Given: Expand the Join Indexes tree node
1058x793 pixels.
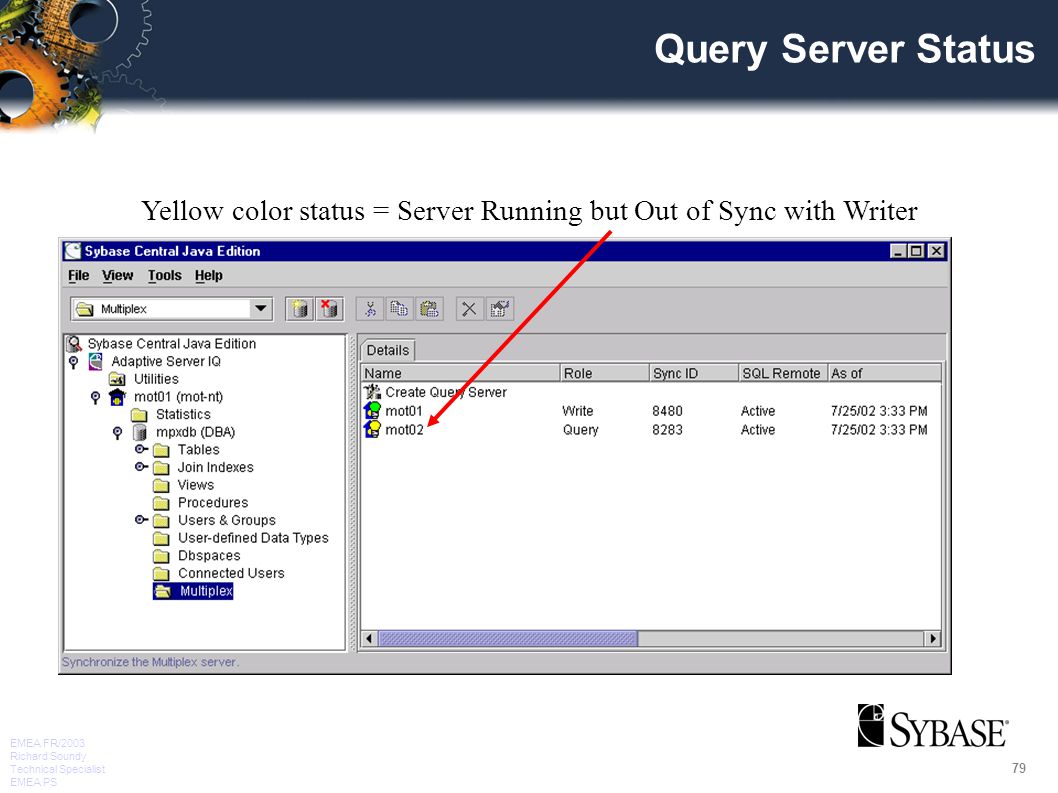Looking at the screenshot, I should (x=141, y=466).
